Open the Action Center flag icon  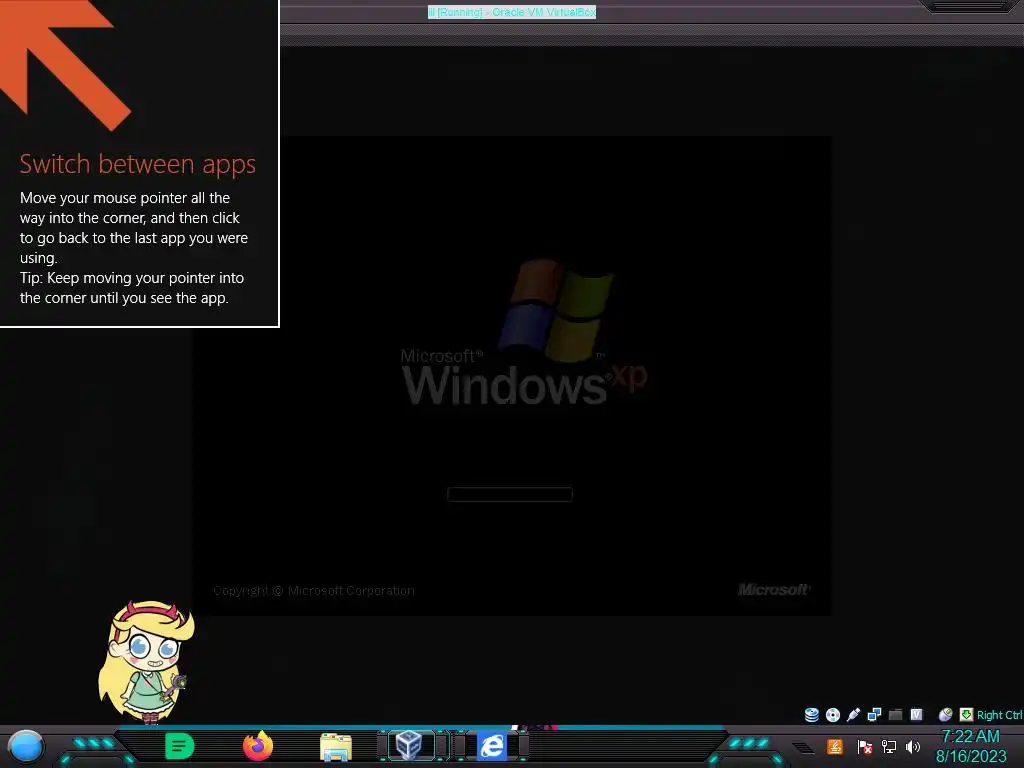864,746
